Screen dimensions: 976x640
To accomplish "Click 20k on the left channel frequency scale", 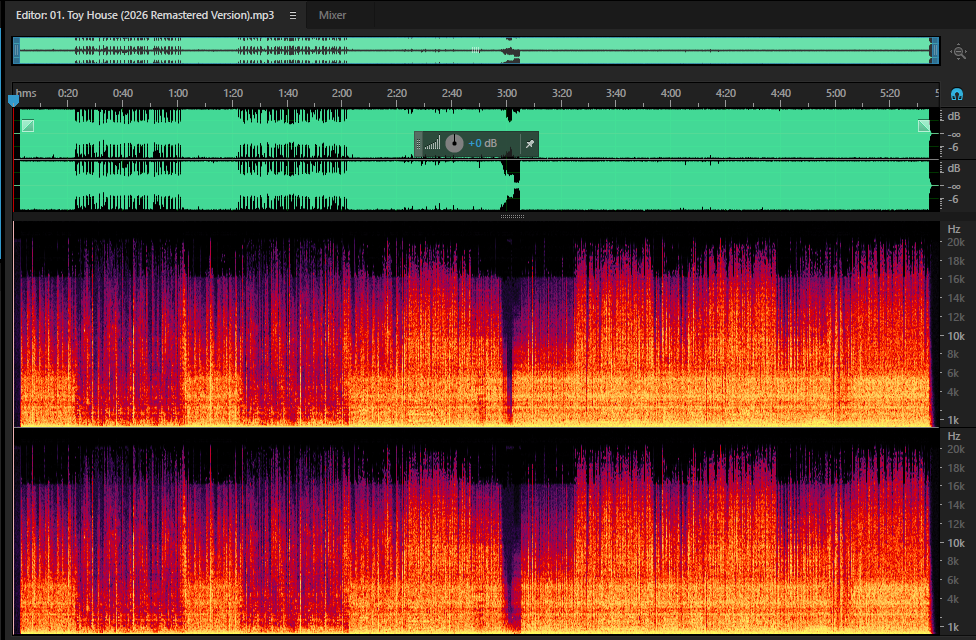I will click(x=956, y=242).
